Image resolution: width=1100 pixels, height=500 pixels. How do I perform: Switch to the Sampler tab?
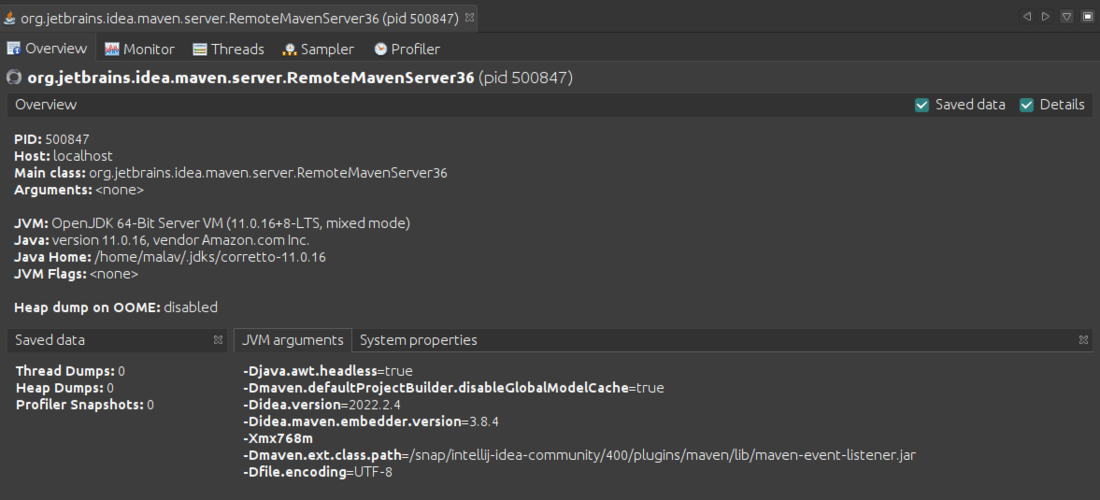(x=318, y=49)
